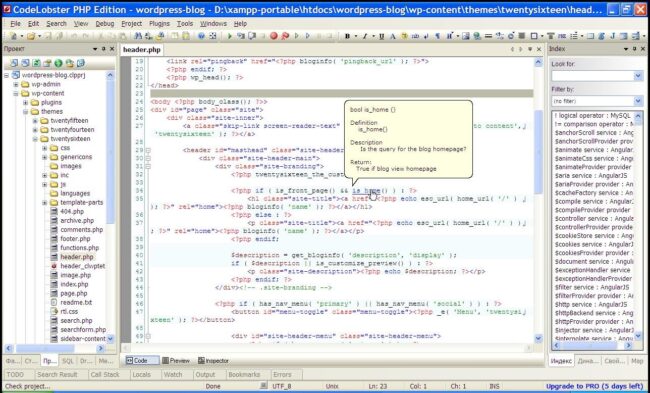Apply Italic formatting with the I icon
This screenshot has width=650, height=393.
pos(365,36)
